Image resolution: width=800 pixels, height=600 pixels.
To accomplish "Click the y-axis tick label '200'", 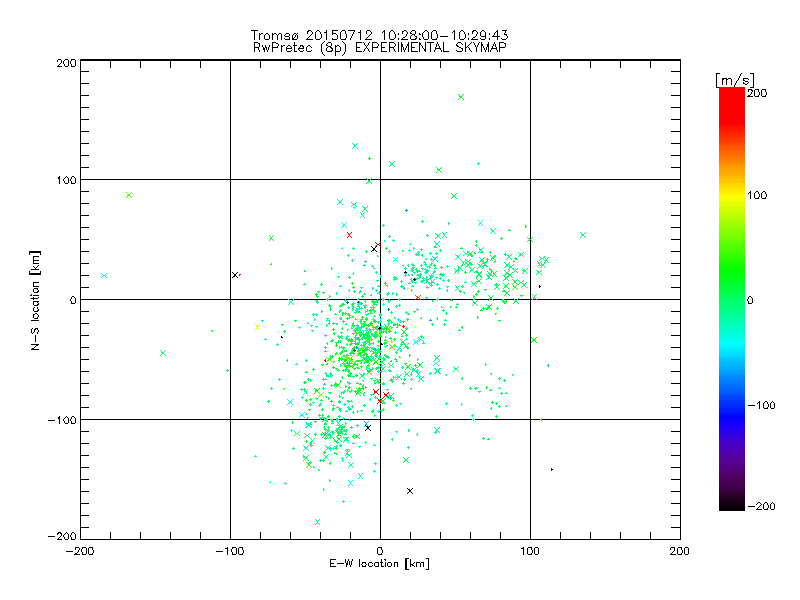I will 66,63.
